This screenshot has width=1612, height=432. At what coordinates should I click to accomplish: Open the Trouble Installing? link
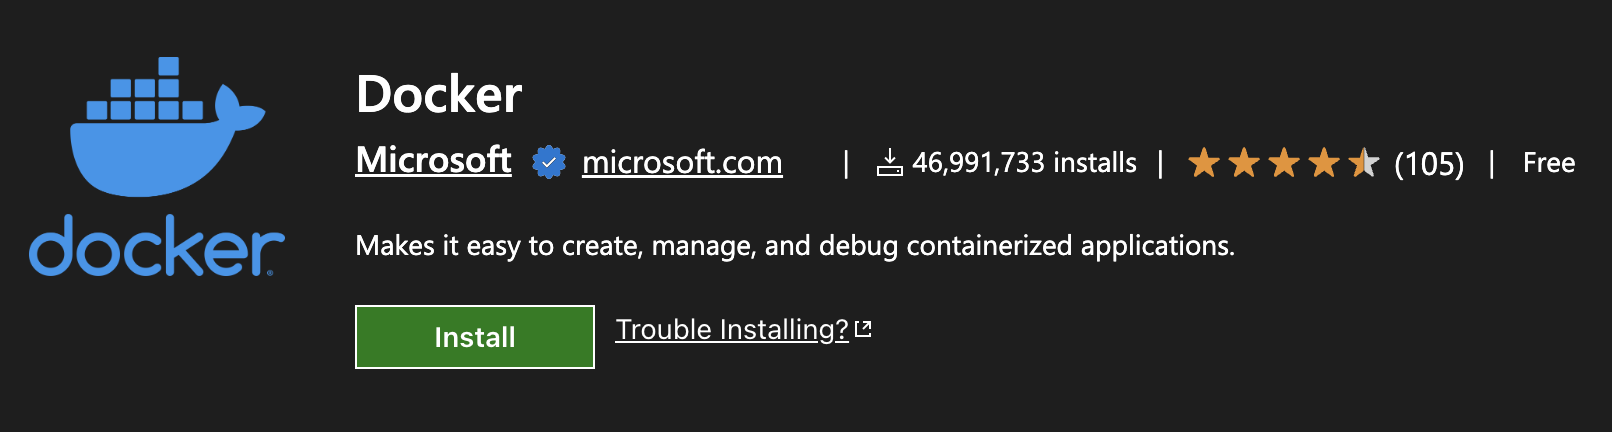[732, 329]
